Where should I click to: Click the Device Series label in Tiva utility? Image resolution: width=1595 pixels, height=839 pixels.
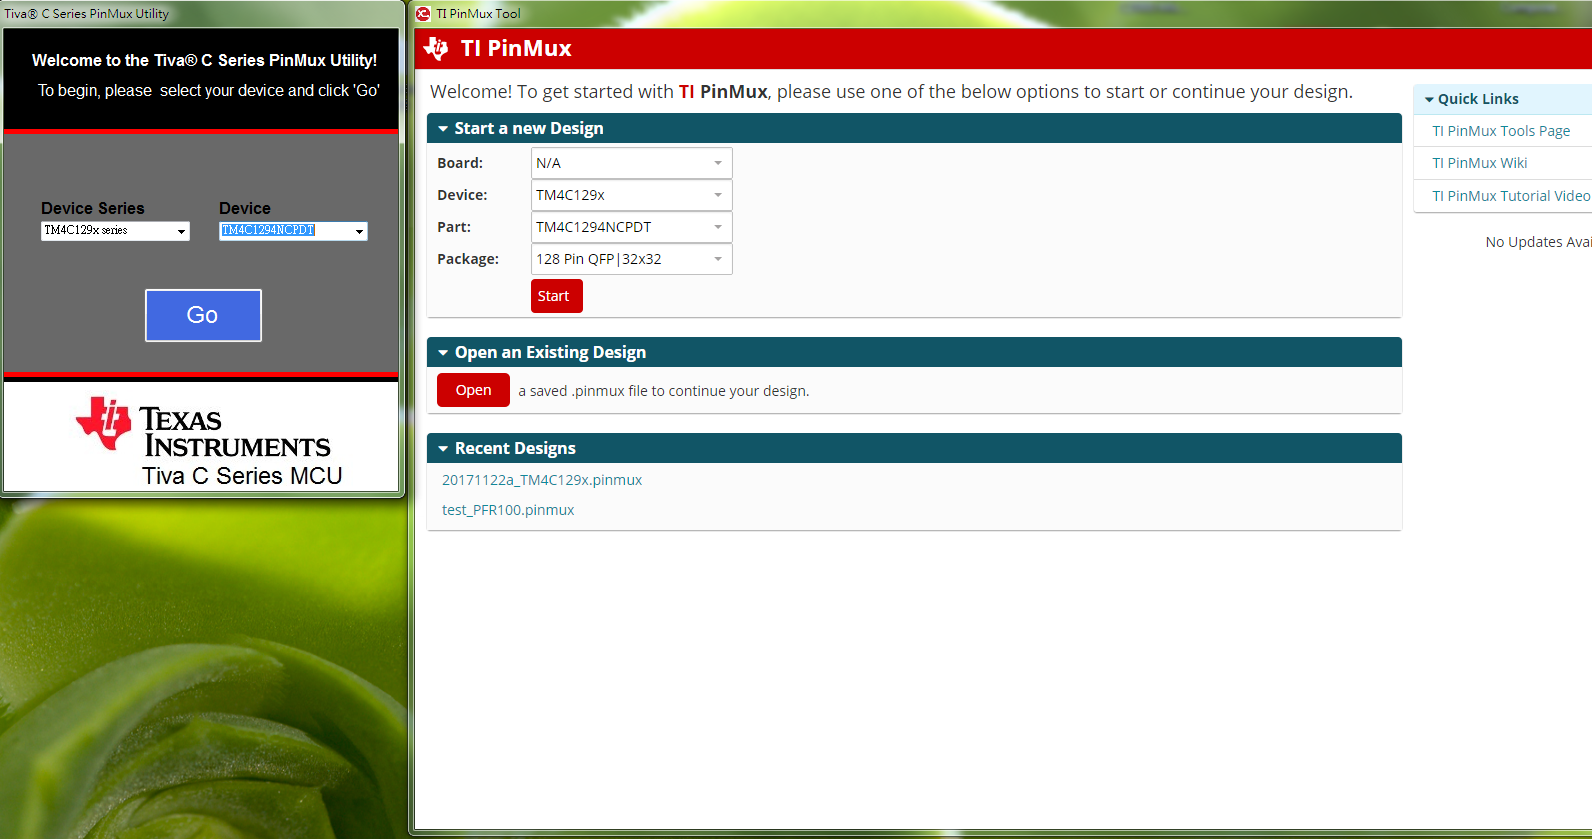(x=93, y=208)
